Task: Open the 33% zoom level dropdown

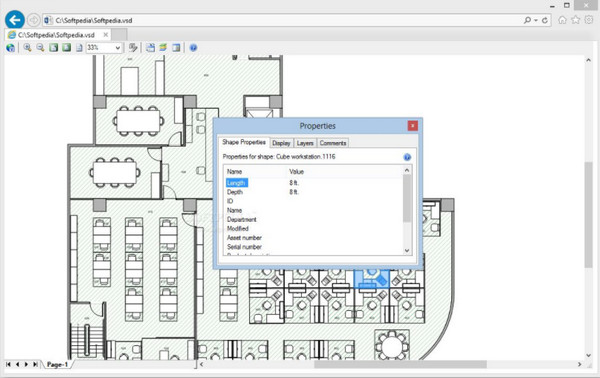Action: point(104,48)
